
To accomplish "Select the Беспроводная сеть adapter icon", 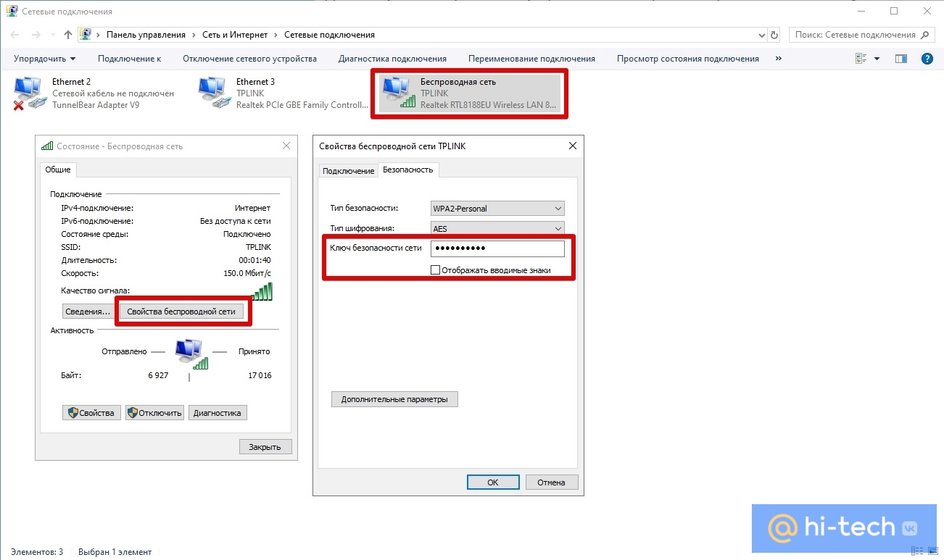I will coord(399,93).
